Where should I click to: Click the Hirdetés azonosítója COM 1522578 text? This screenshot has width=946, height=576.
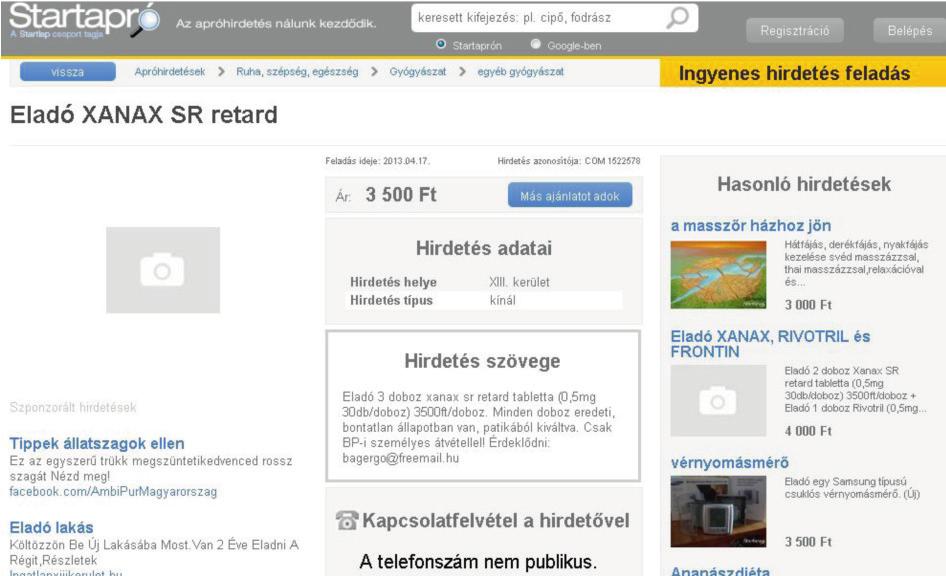coord(568,161)
